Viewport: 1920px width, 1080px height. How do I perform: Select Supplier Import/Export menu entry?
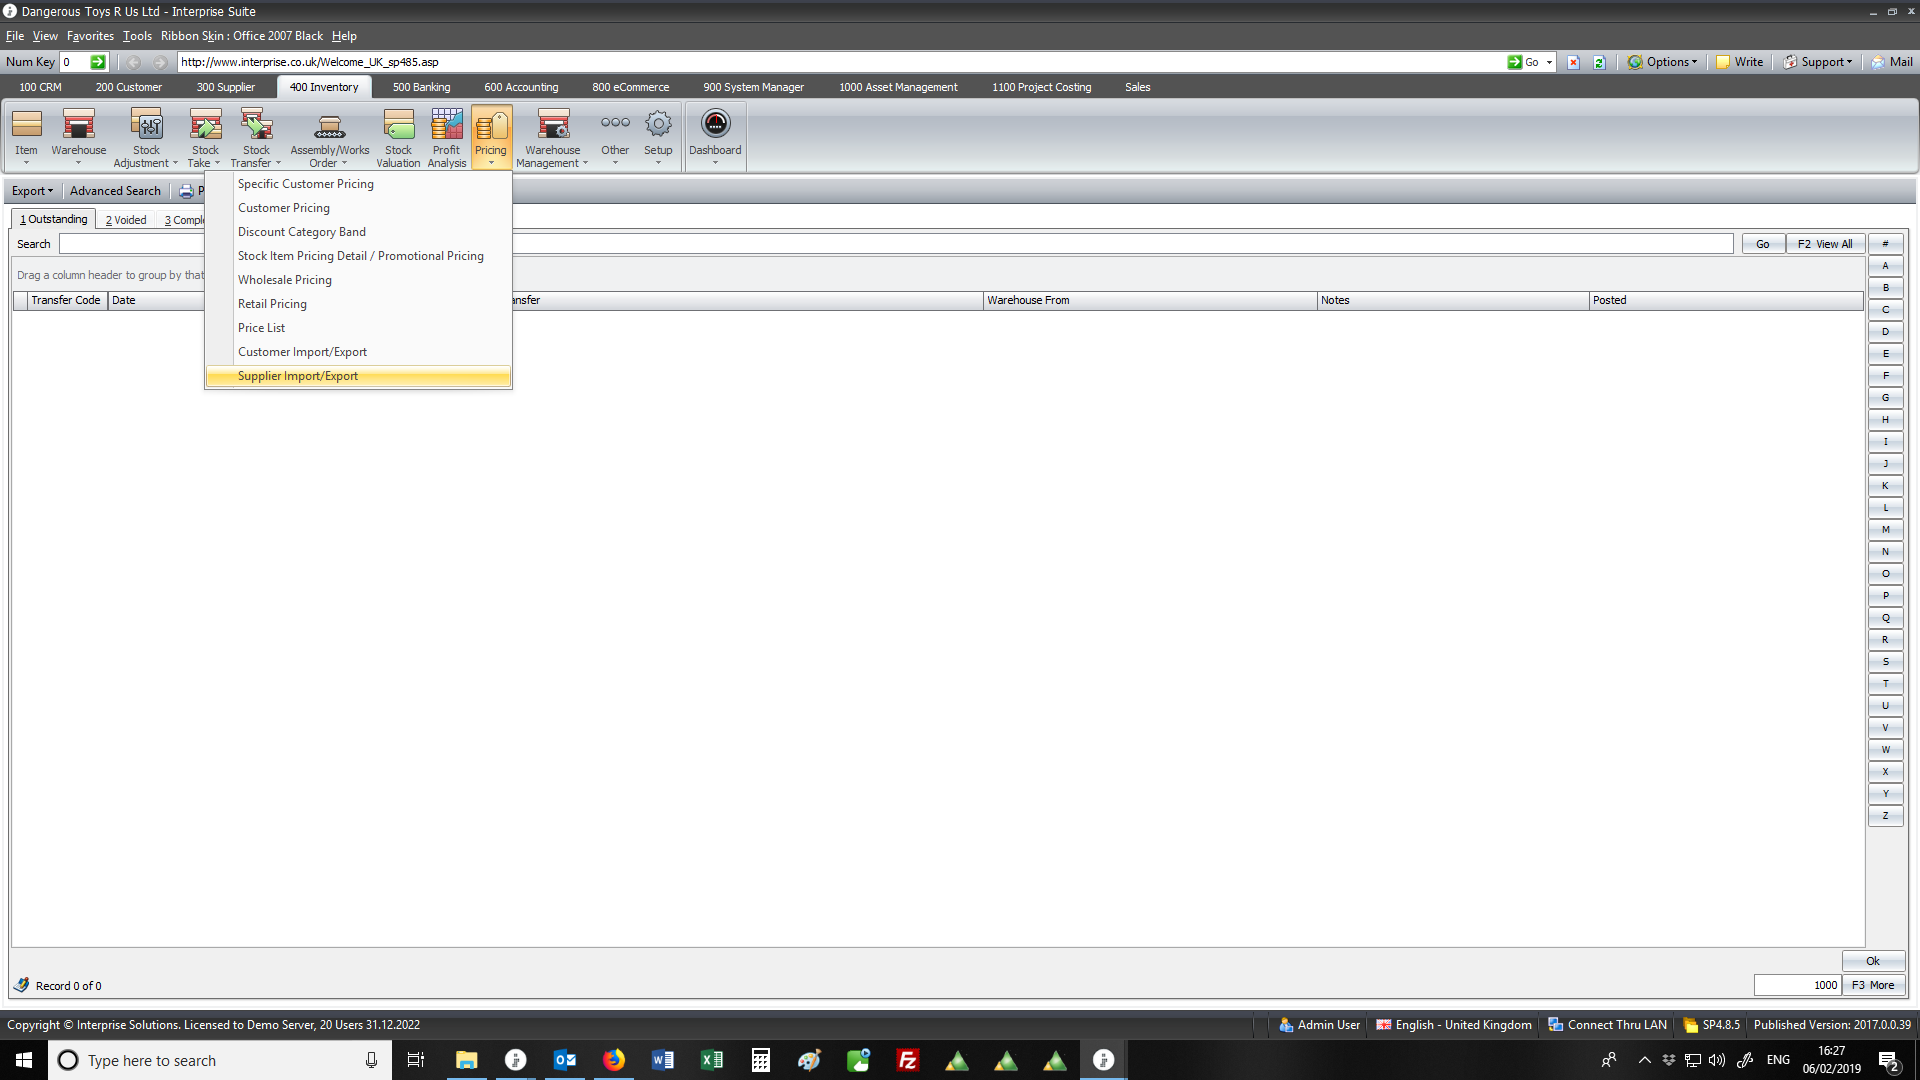tap(298, 376)
